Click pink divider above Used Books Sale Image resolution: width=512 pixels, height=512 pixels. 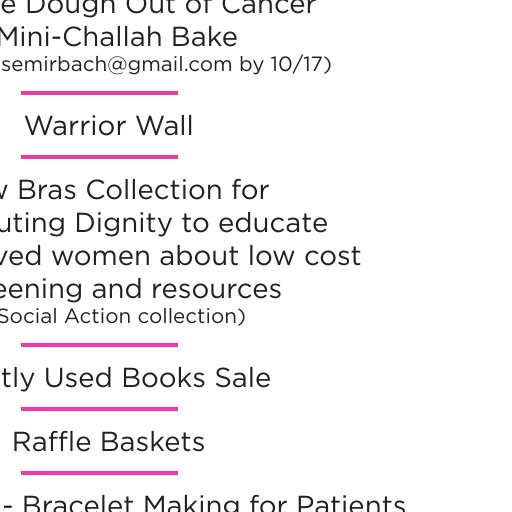pos(99,345)
